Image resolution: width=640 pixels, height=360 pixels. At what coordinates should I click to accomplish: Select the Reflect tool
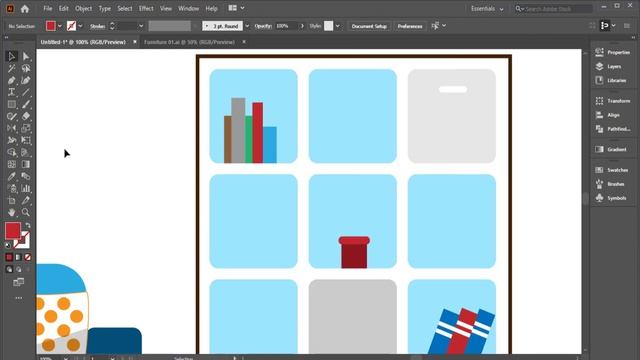click(11, 128)
